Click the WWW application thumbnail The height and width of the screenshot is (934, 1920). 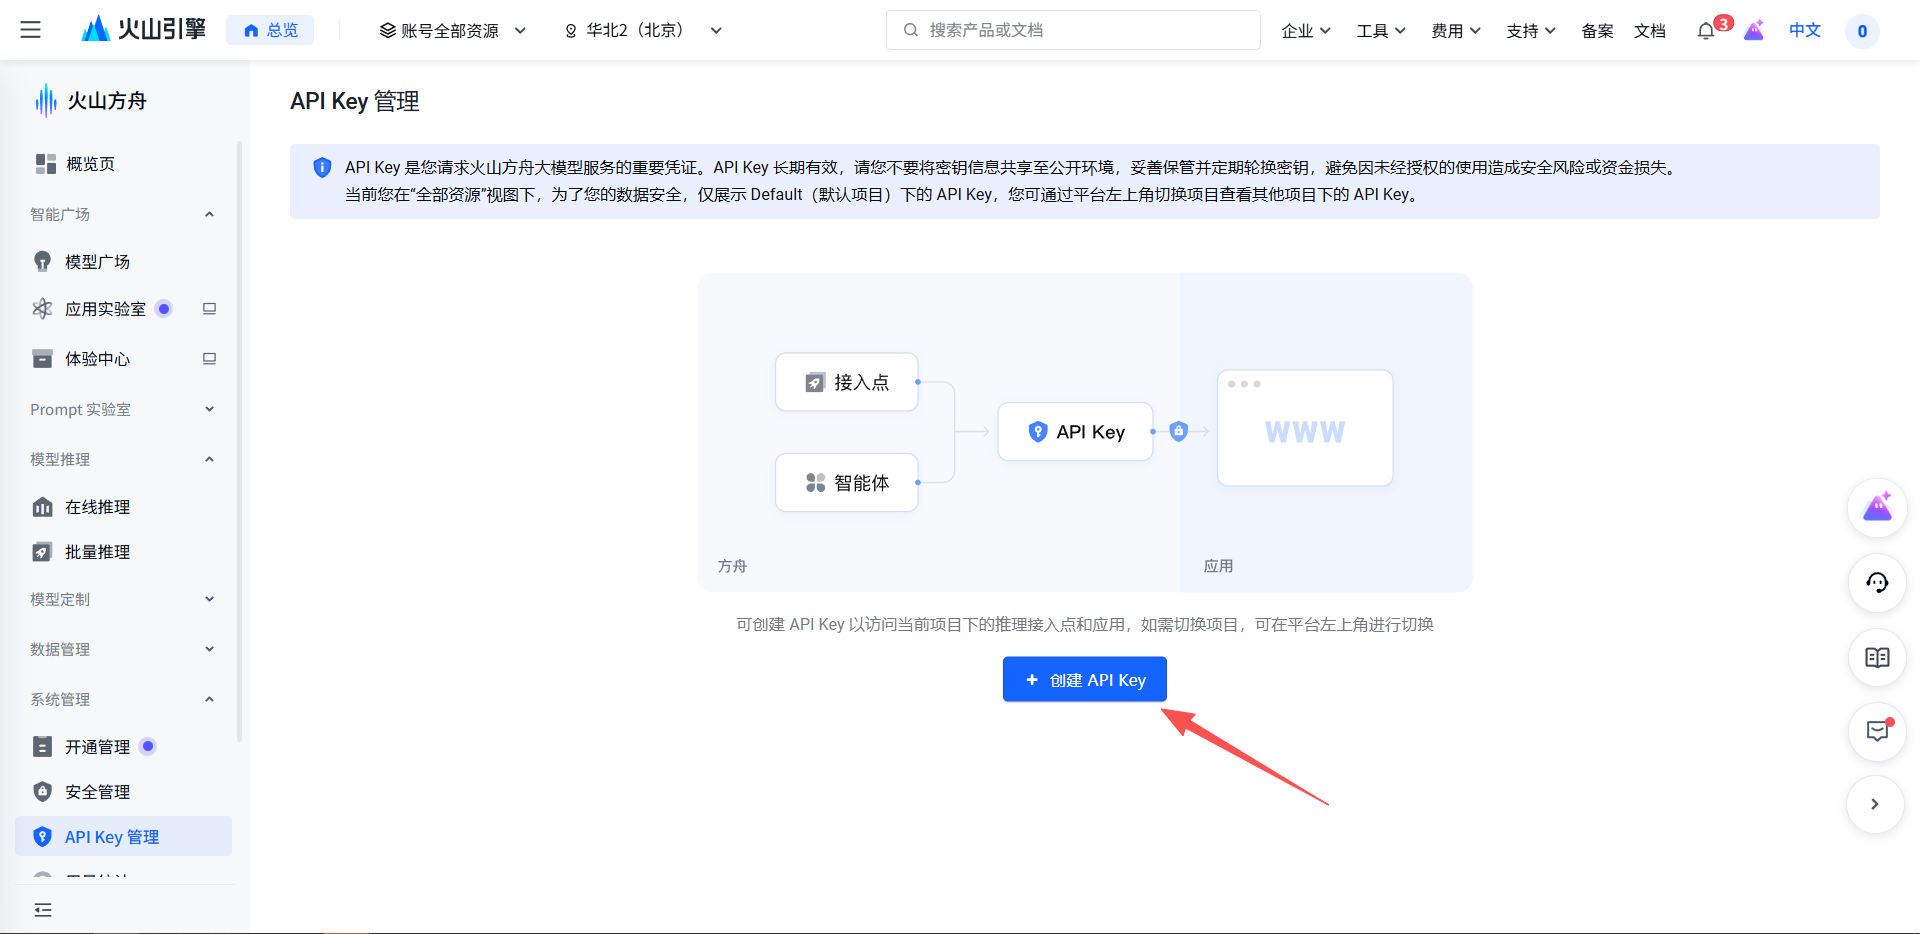[1305, 429]
